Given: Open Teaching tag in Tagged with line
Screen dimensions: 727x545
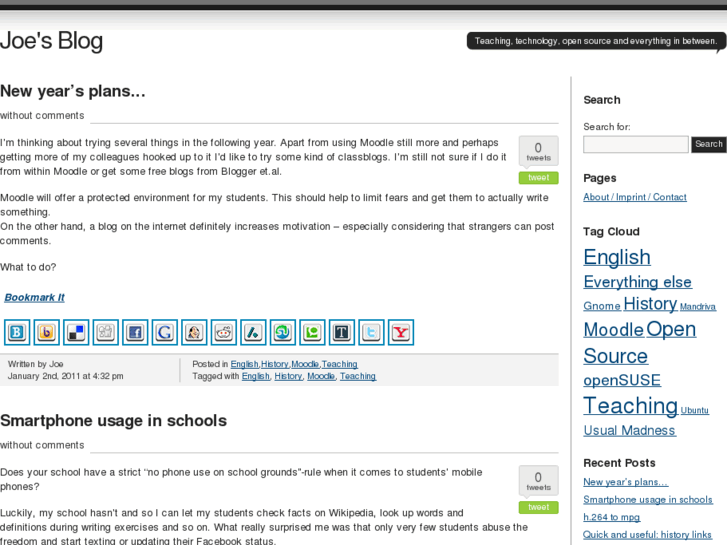Looking at the screenshot, I should click(x=357, y=376).
